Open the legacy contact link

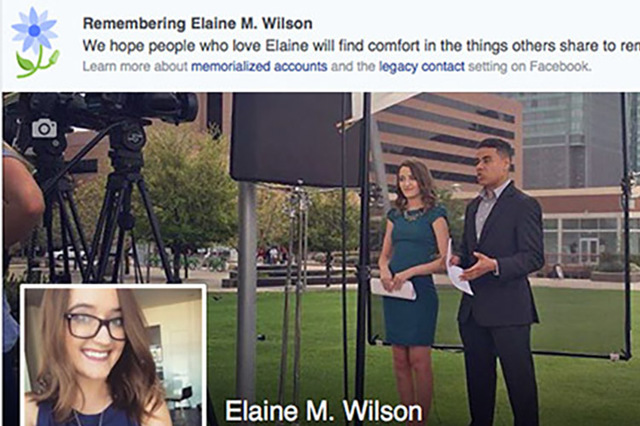tap(422, 66)
